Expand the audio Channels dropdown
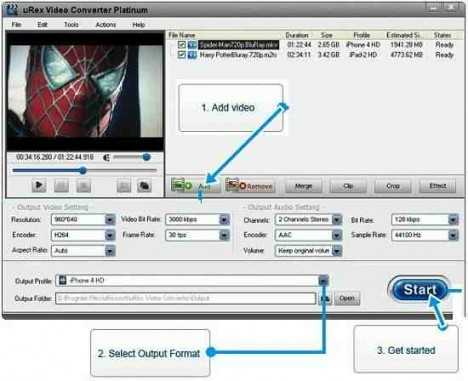 point(337,220)
